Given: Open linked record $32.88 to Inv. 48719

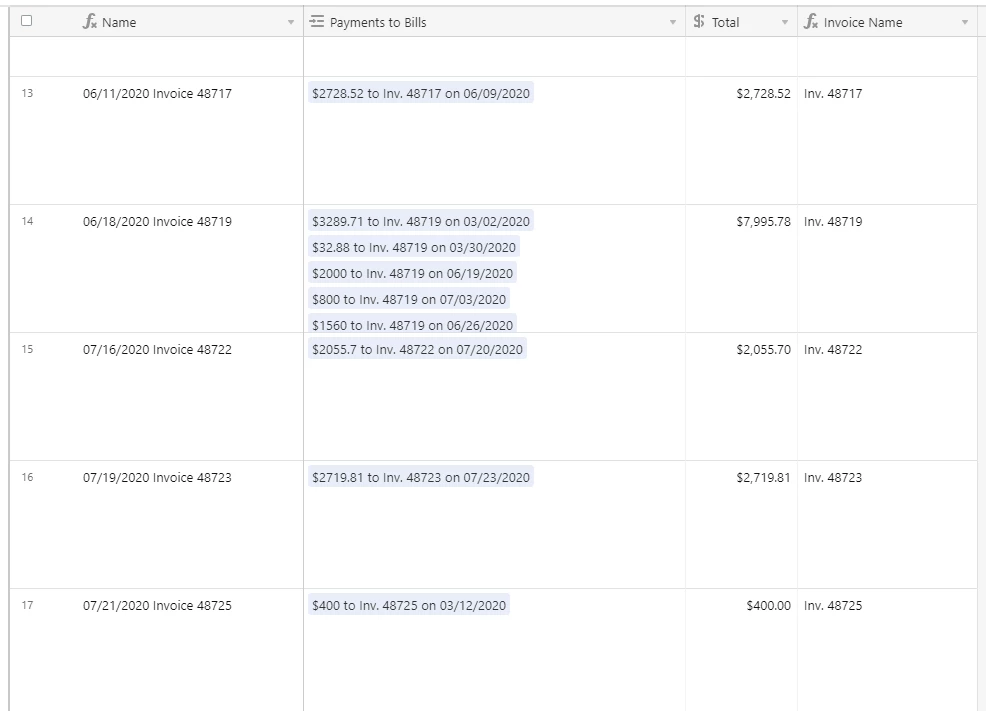Looking at the screenshot, I should (414, 247).
